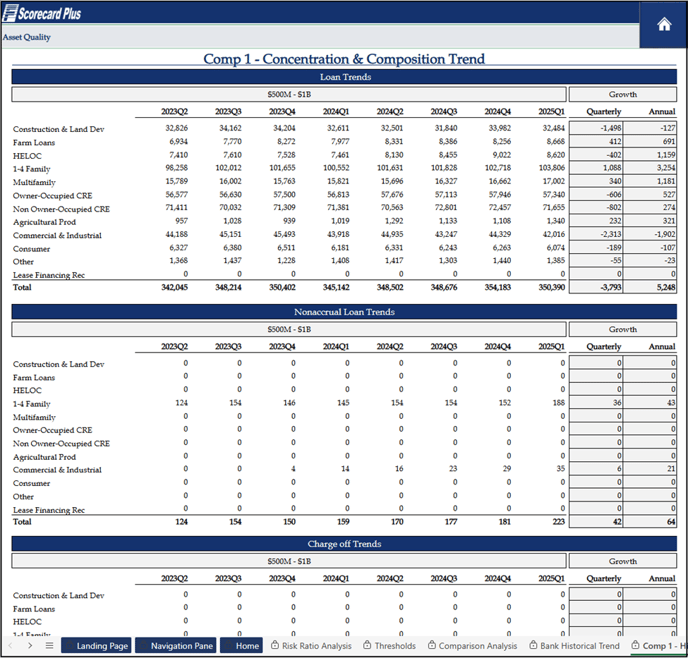This screenshot has width=688, height=658.
Task: Click Annual growth header in Loan Trends
Action: click(x=662, y=111)
